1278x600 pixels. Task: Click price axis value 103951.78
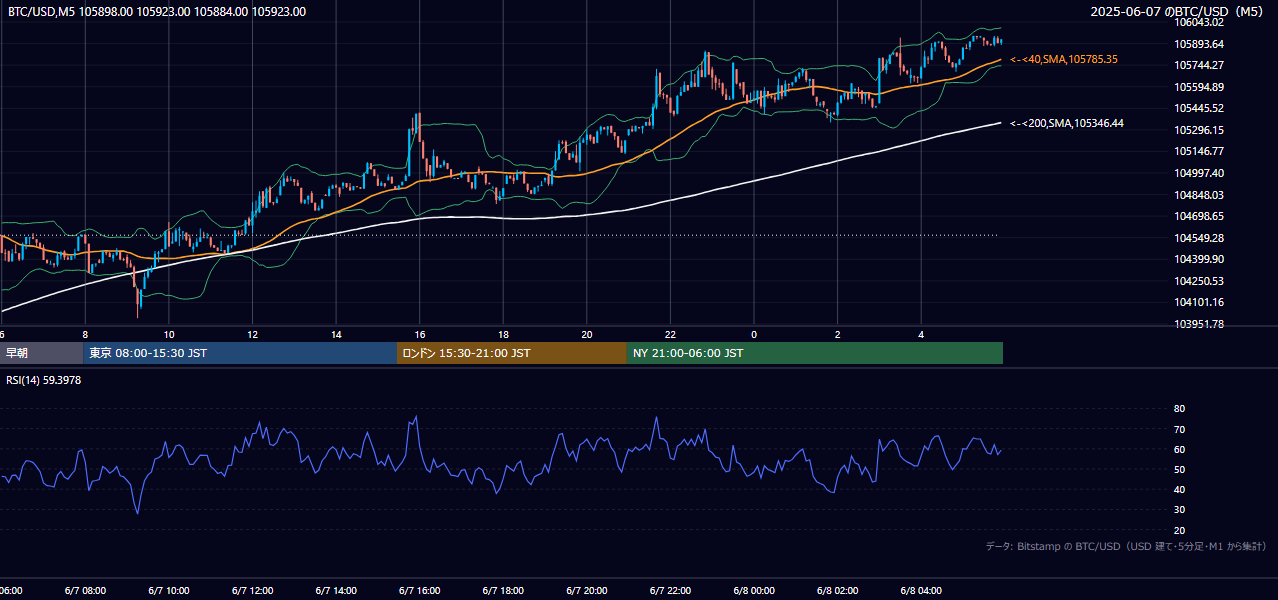[1200, 324]
